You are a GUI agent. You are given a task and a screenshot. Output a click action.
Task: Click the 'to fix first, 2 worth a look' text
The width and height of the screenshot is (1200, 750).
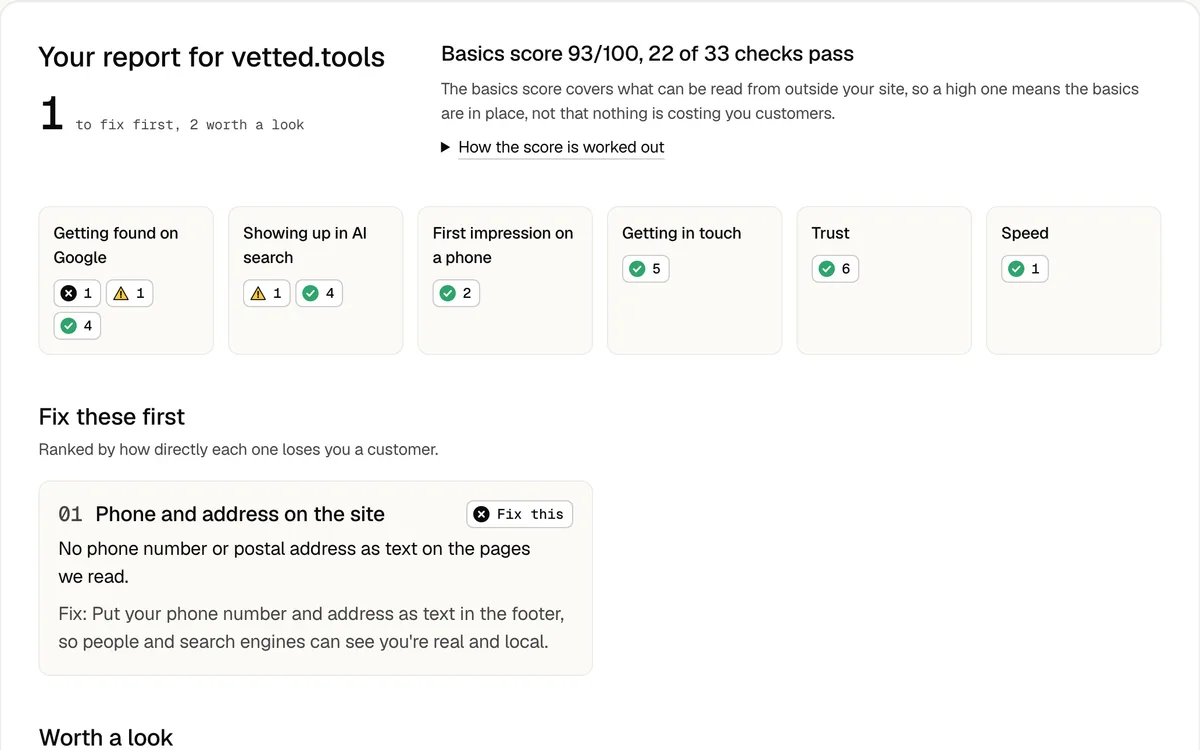pyautogui.click(x=190, y=125)
